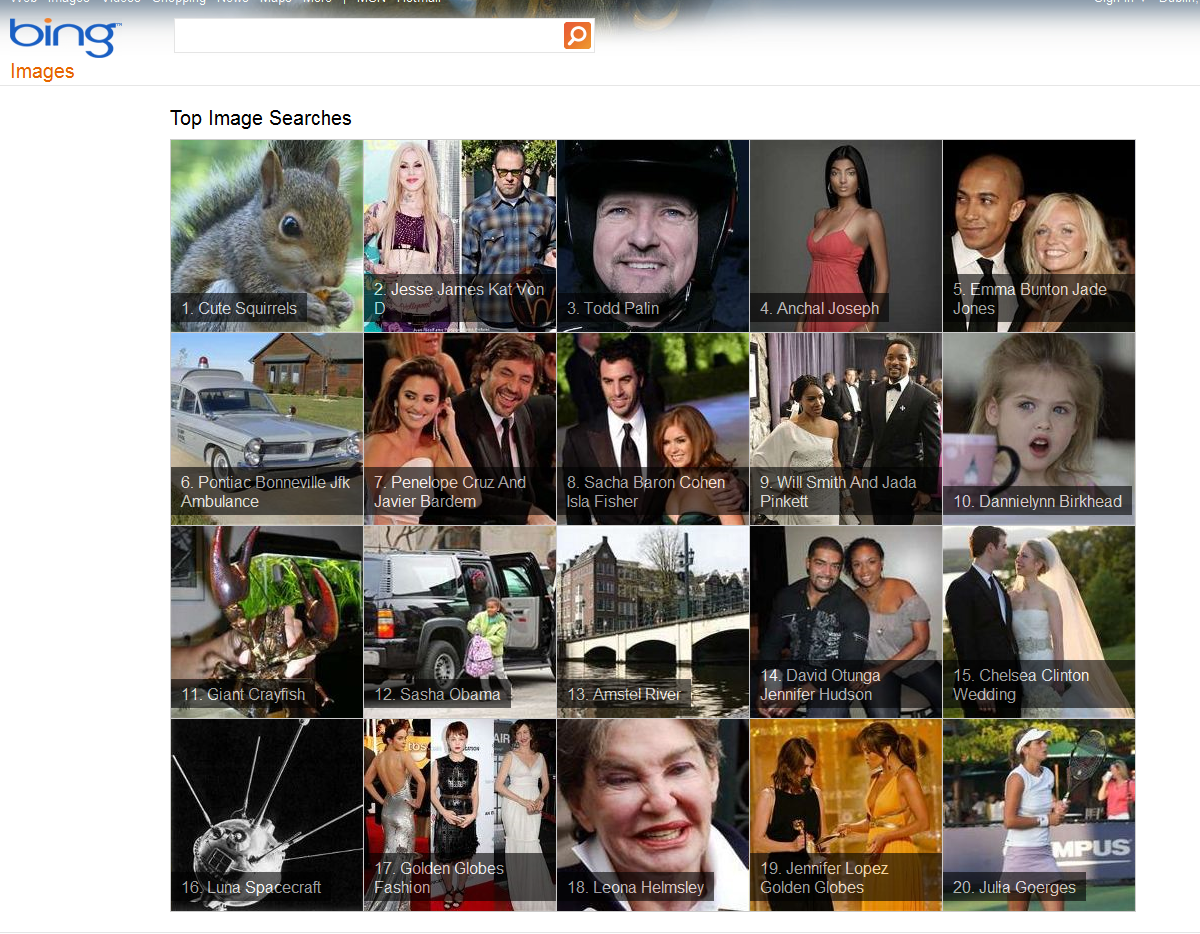The width and height of the screenshot is (1200, 934).
Task: Select the Amstel River thumbnail
Action: 652,621
